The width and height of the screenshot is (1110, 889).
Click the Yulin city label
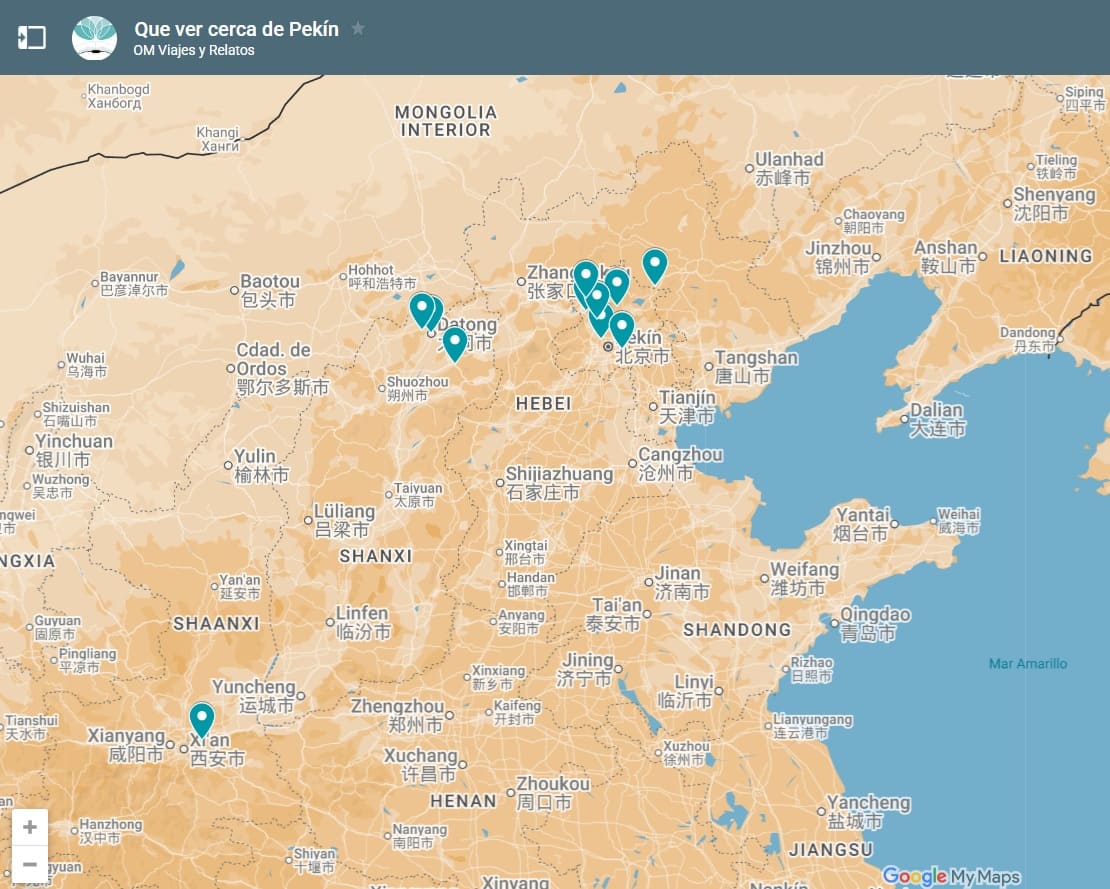(x=261, y=465)
